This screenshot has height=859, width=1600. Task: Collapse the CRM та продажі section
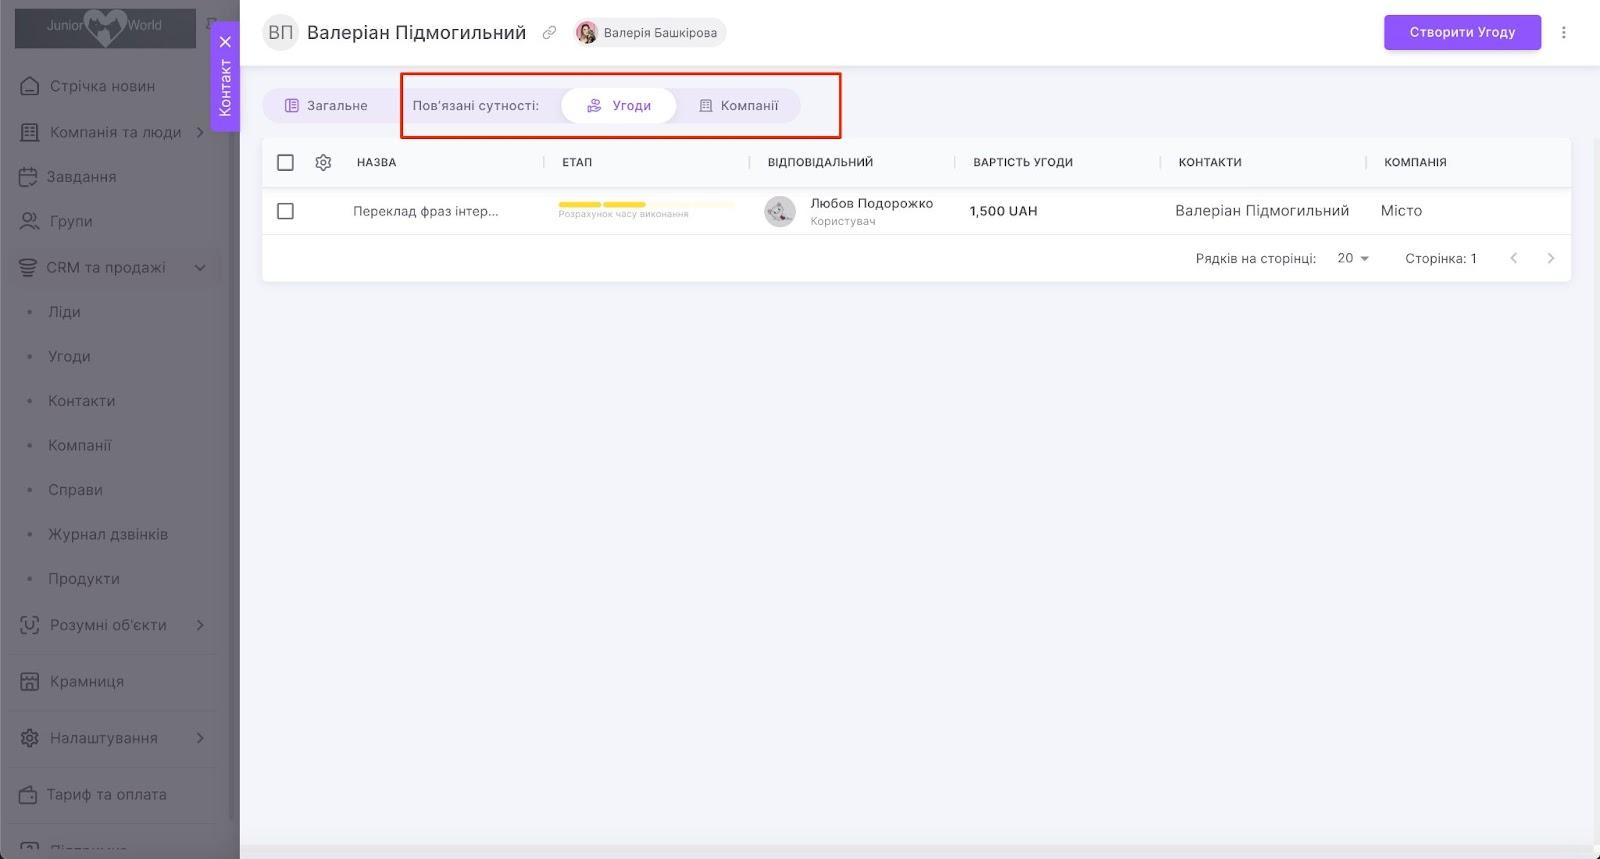200,268
